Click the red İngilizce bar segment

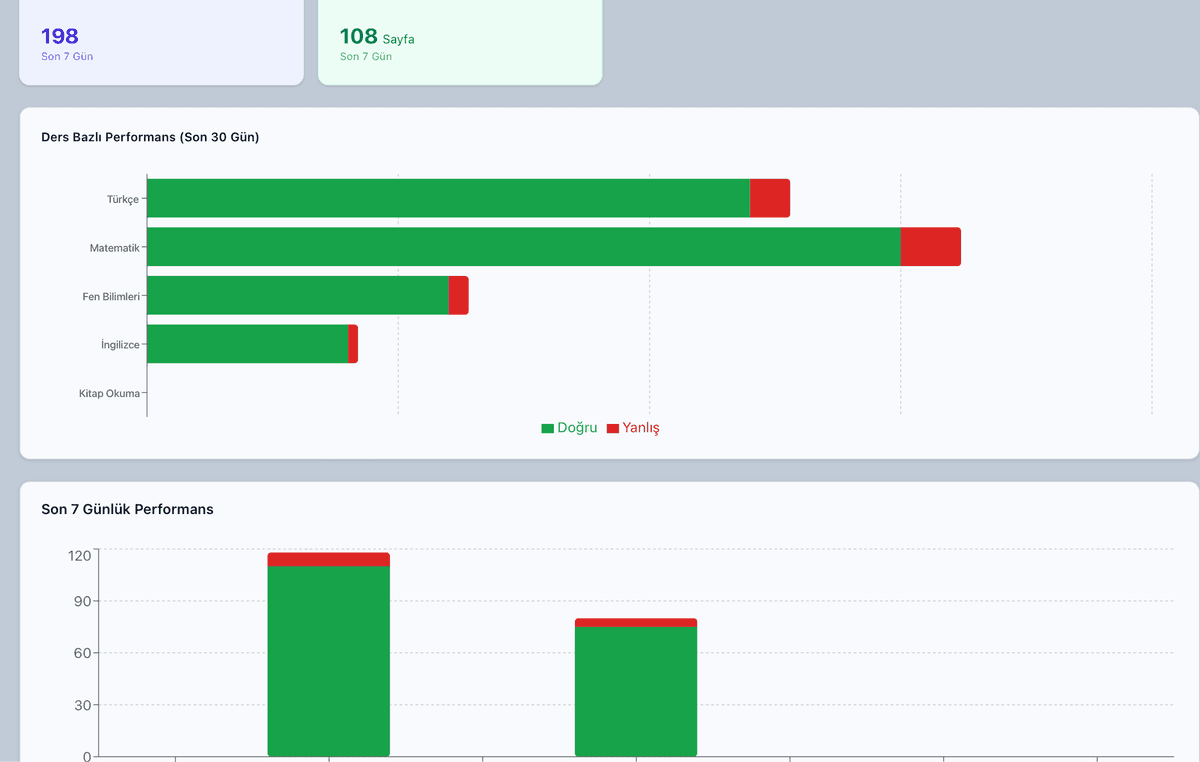[353, 344]
